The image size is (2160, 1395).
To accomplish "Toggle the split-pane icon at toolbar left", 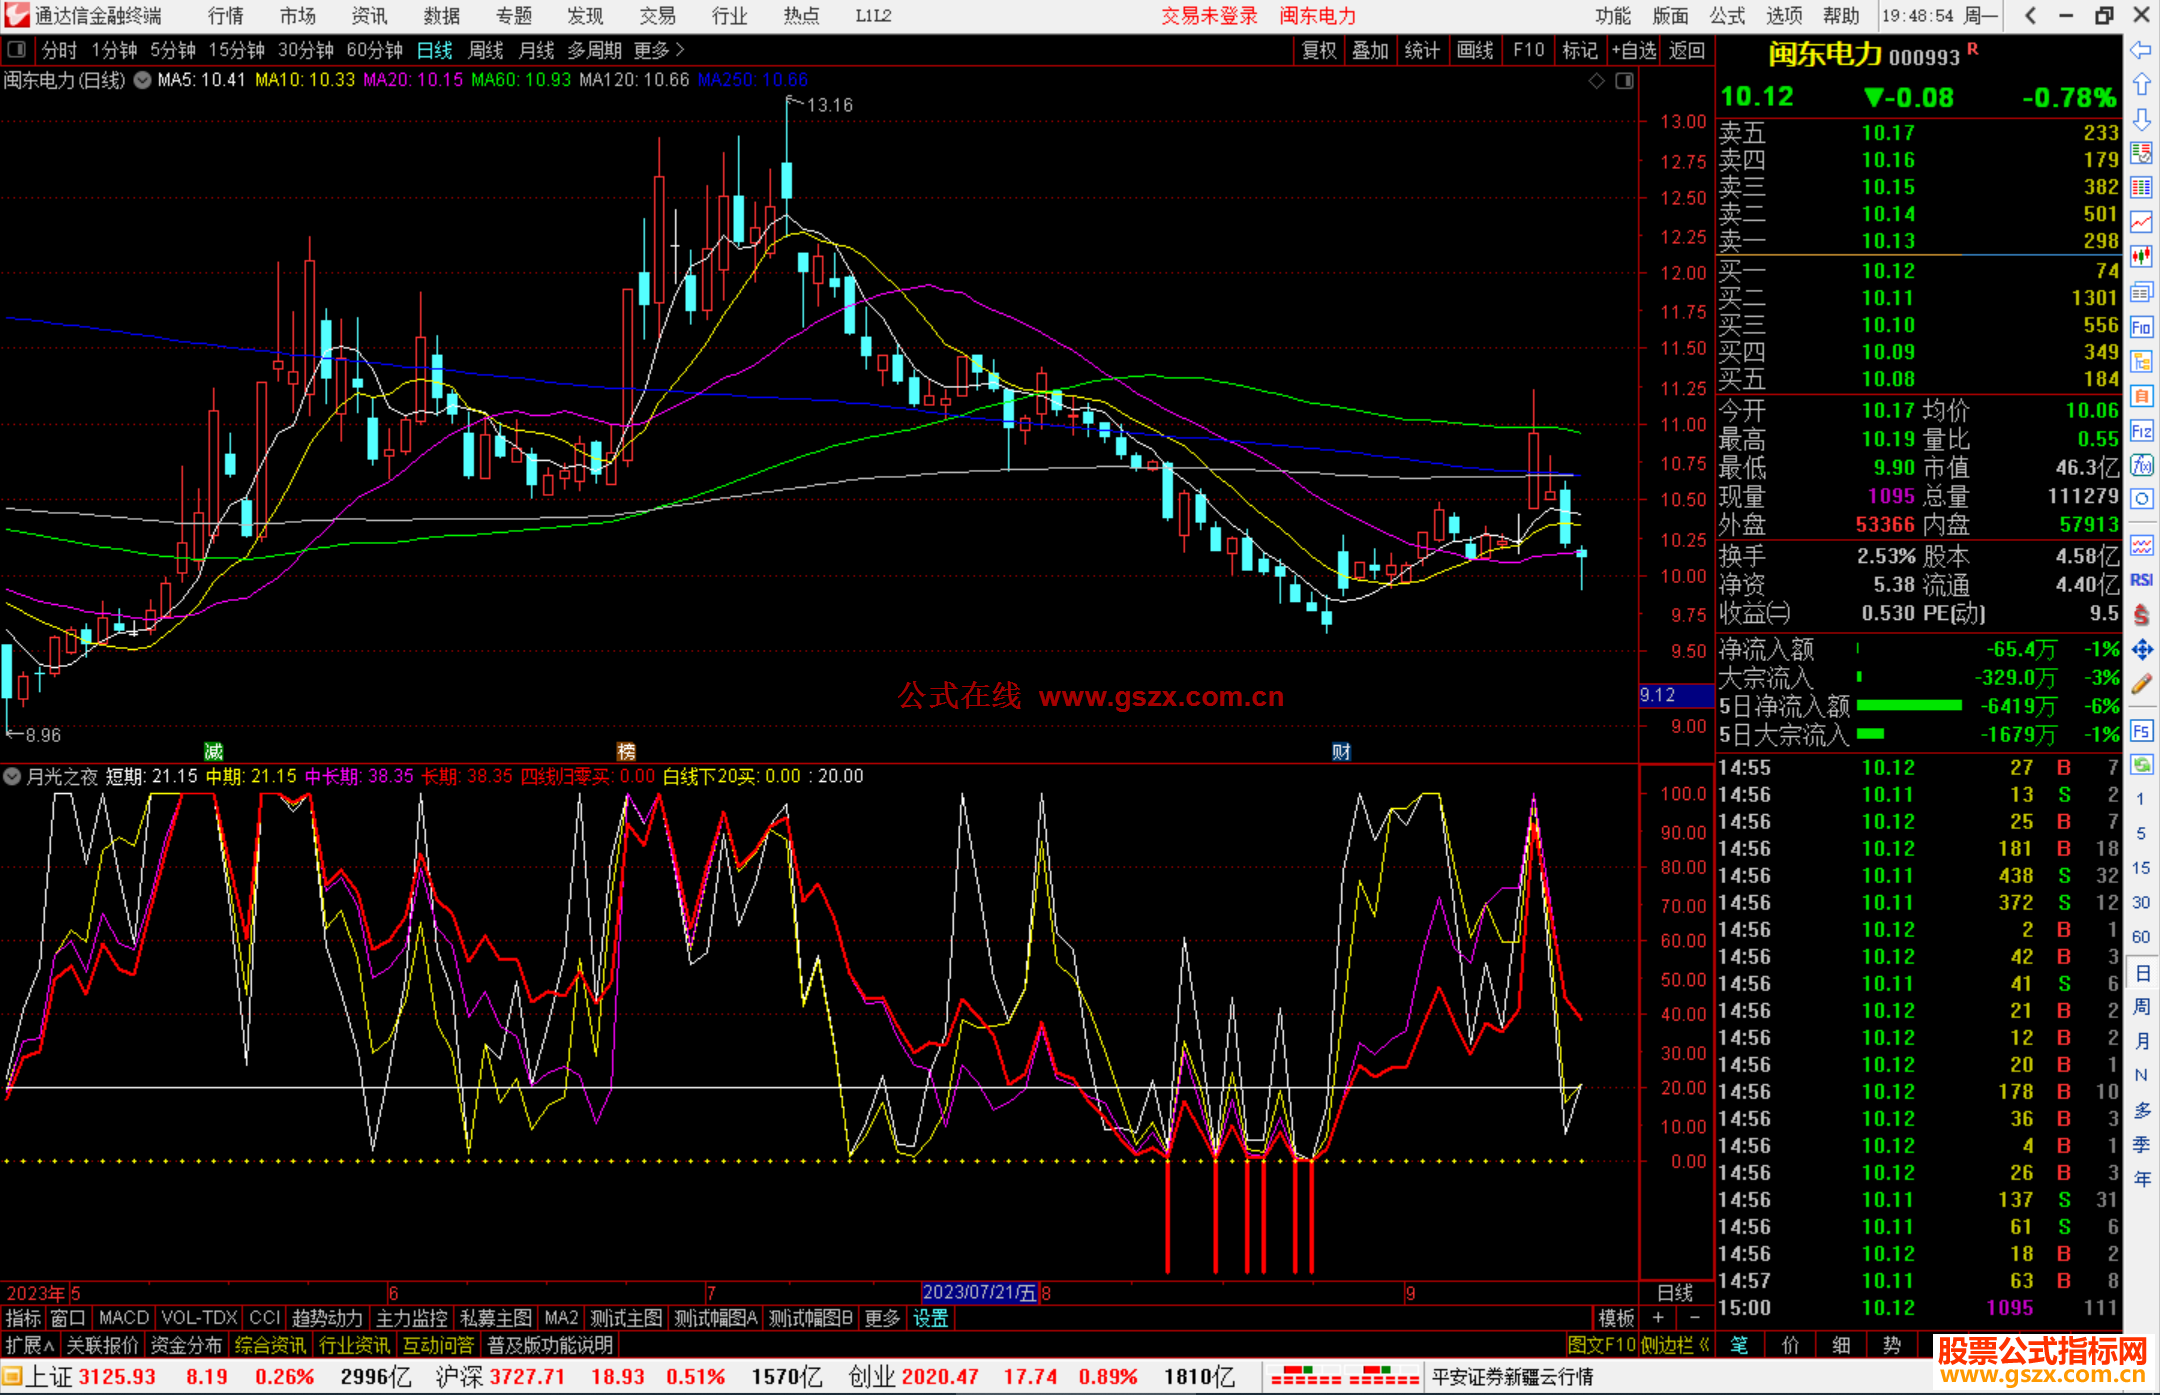I will [x=17, y=49].
